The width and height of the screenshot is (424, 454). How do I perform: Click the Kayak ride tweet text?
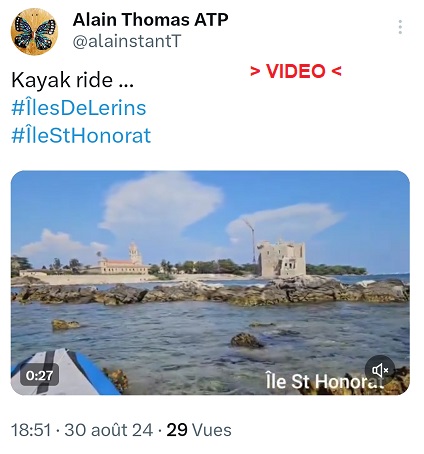pos(73,80)
